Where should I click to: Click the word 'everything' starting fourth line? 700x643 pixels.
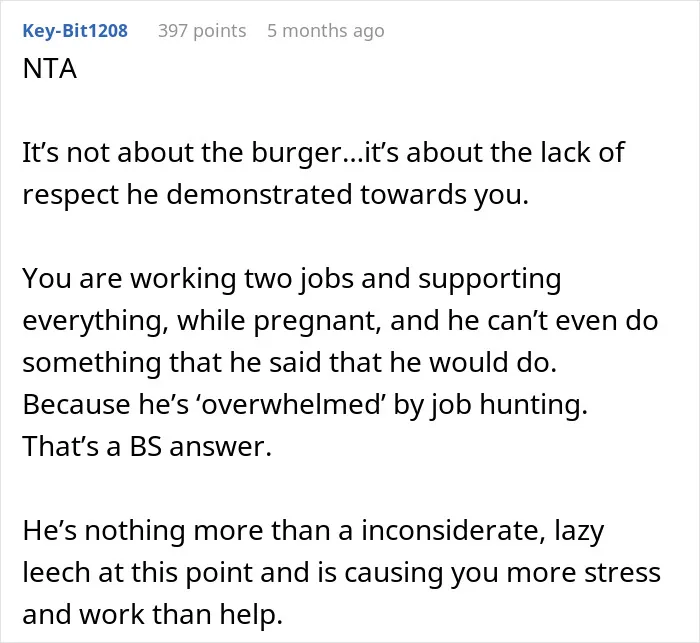[96, 322]
